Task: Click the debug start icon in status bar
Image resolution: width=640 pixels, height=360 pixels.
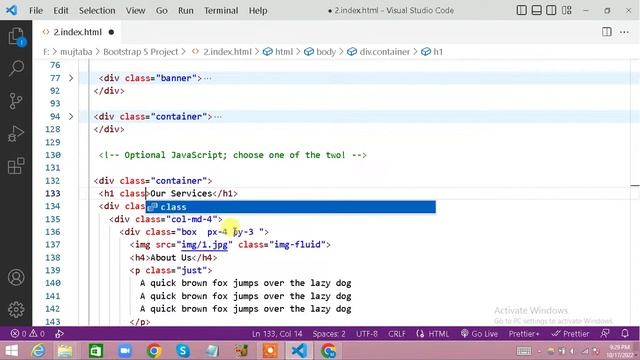Action: [x=60, y=333]
